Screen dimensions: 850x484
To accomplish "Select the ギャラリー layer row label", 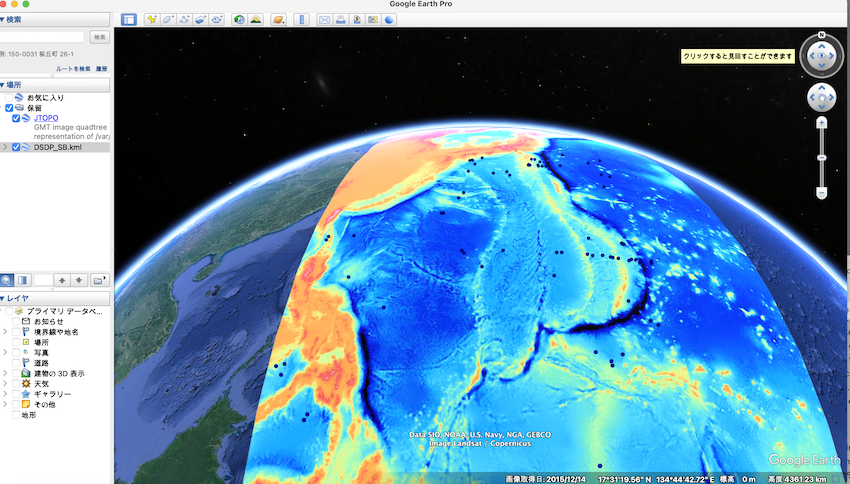I will click(x=53, y=394).
